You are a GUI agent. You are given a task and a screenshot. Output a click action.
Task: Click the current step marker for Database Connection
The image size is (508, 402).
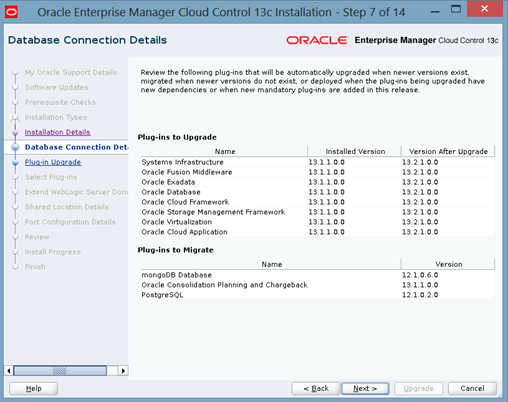tap(15, 147)
